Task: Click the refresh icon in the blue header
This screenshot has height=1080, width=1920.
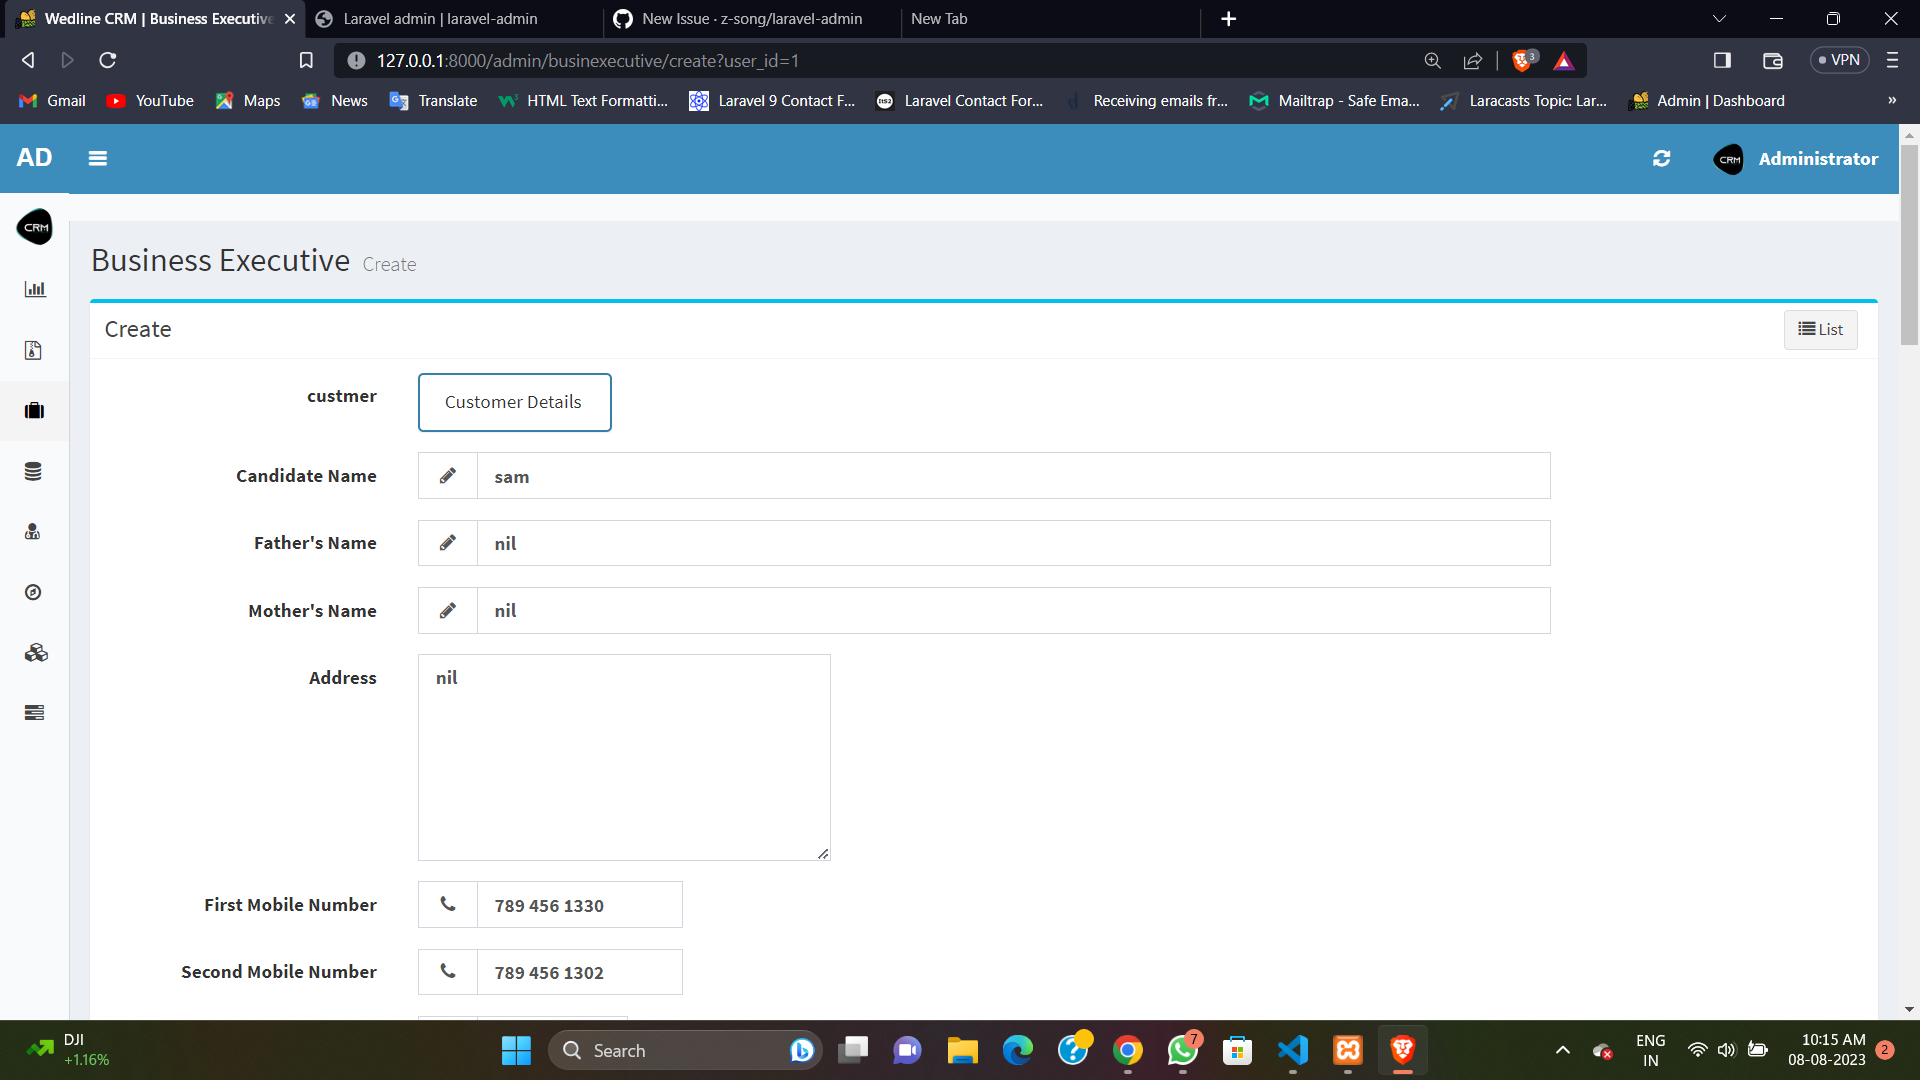Action: click(x=1661, y=158)
